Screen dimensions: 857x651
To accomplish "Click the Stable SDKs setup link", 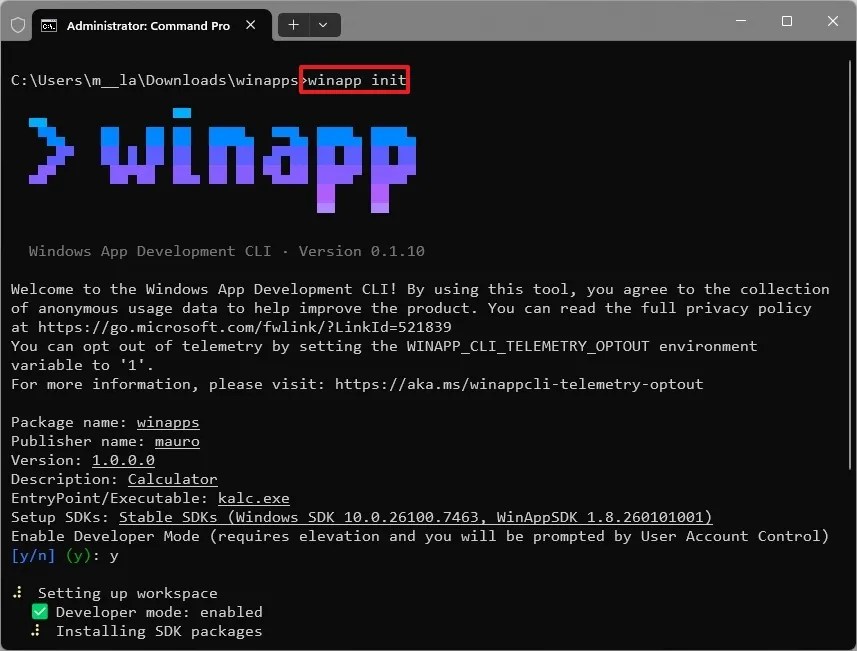I will [414, 517].
